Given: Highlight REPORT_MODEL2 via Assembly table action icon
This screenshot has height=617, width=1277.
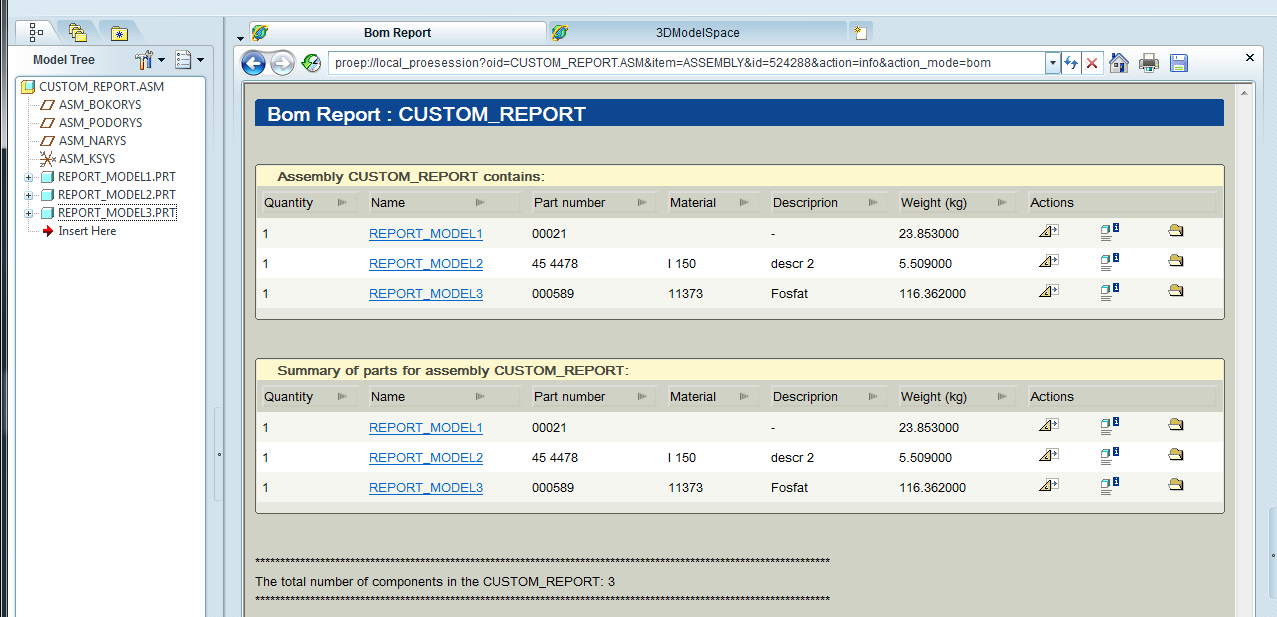Looking at the screenshot, I should (1048, 262).
